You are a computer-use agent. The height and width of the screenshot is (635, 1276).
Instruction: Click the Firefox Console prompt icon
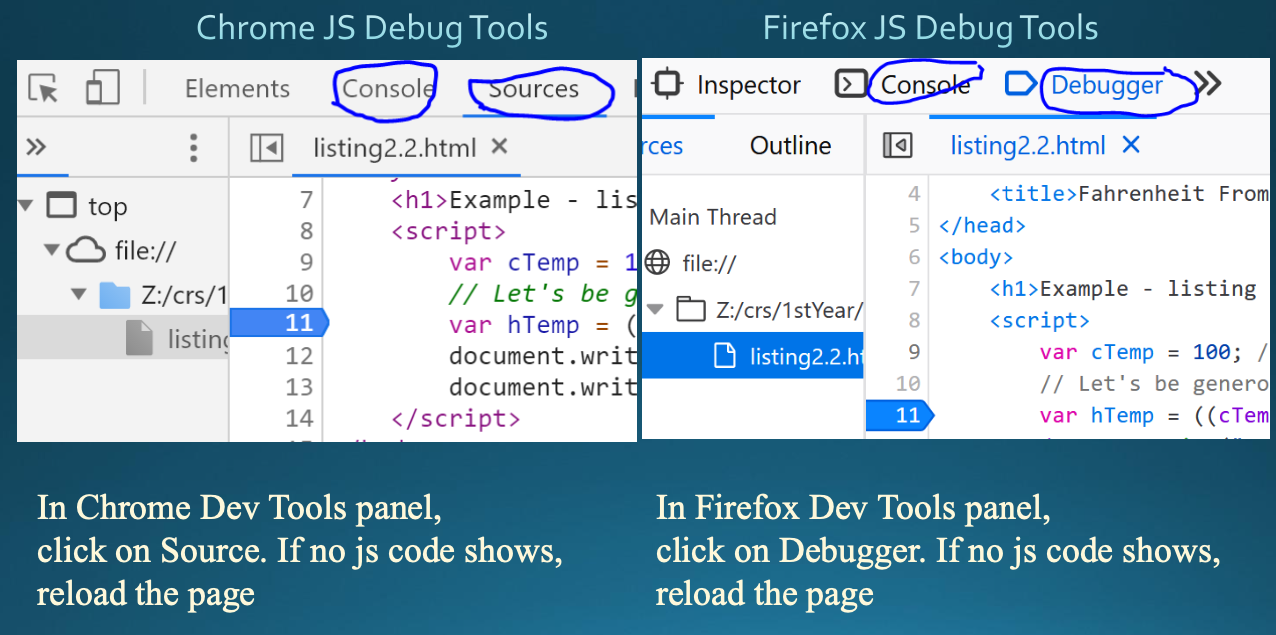(849, 84)
